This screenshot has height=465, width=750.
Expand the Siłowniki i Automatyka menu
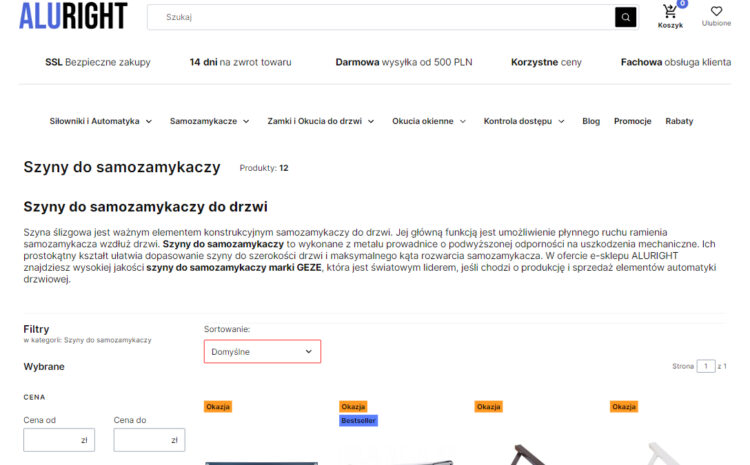[100, 122]
